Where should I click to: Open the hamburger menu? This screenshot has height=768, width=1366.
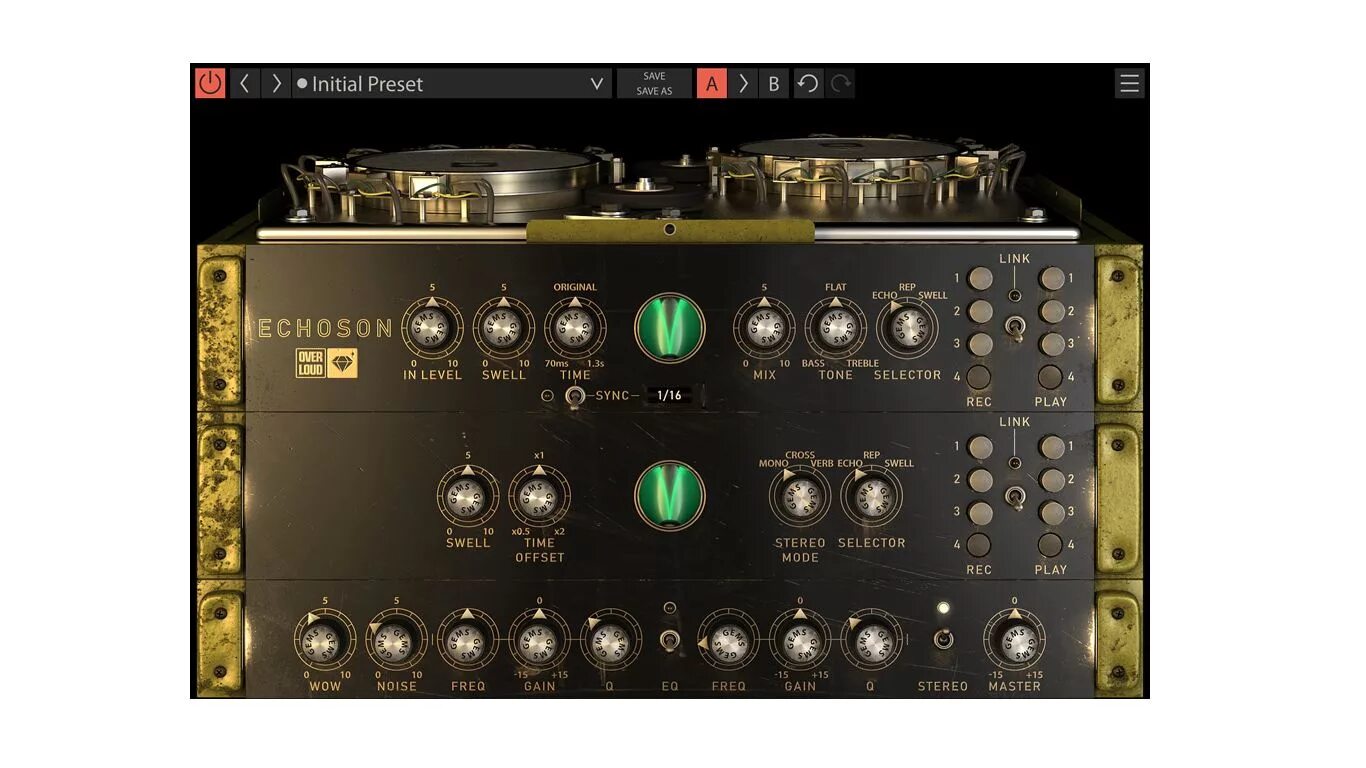(x=1129, y=83)
